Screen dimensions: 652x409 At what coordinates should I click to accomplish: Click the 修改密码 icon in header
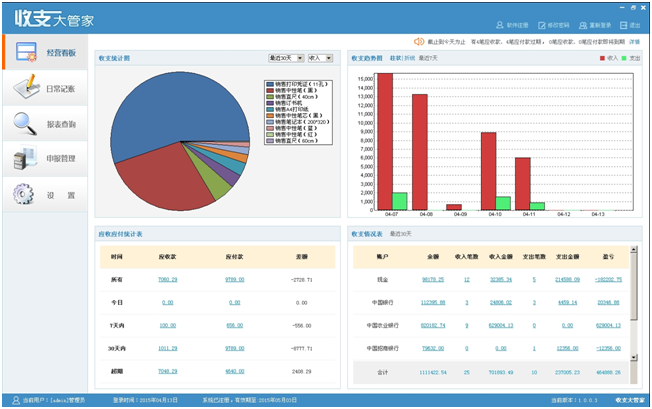pos(540,24)
